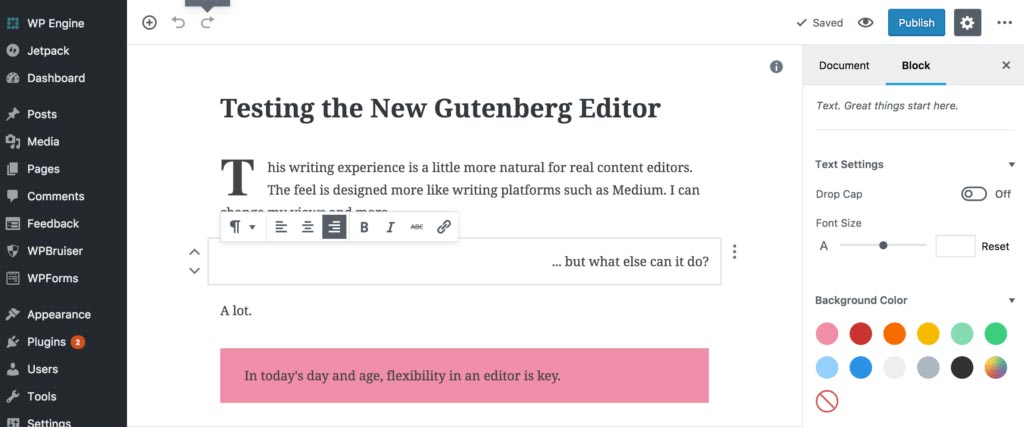1024x427 pixels.
Task: Open the paragraph block type dropdown
Action: [242, 227]
